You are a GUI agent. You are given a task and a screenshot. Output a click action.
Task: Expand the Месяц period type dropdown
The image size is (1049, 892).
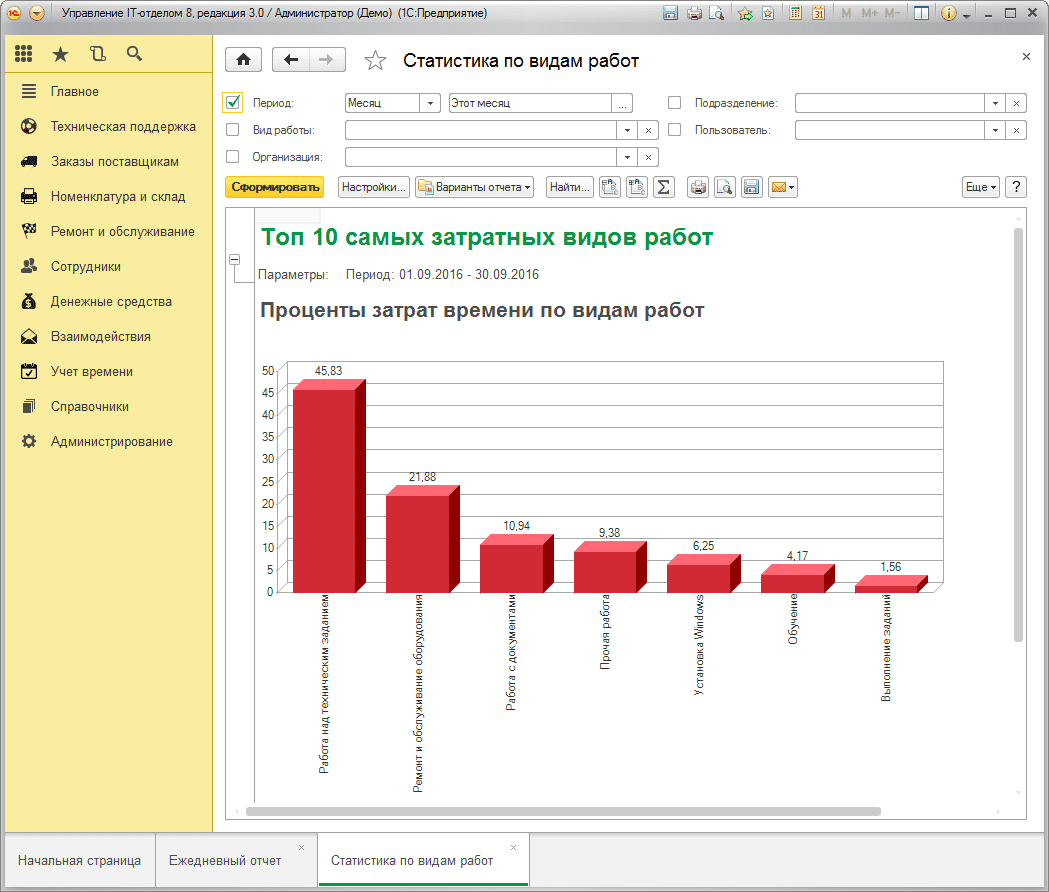pos(430,103)
